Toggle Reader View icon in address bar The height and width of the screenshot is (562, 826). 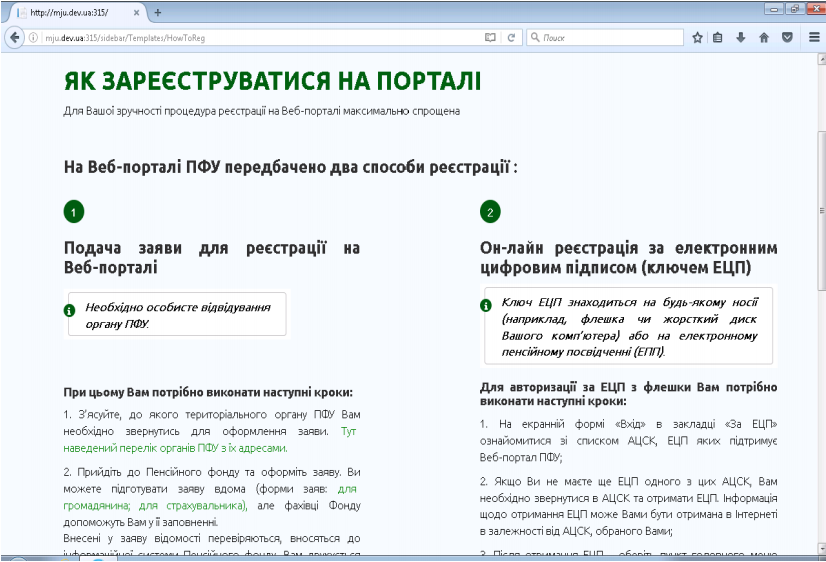[490, 38]
